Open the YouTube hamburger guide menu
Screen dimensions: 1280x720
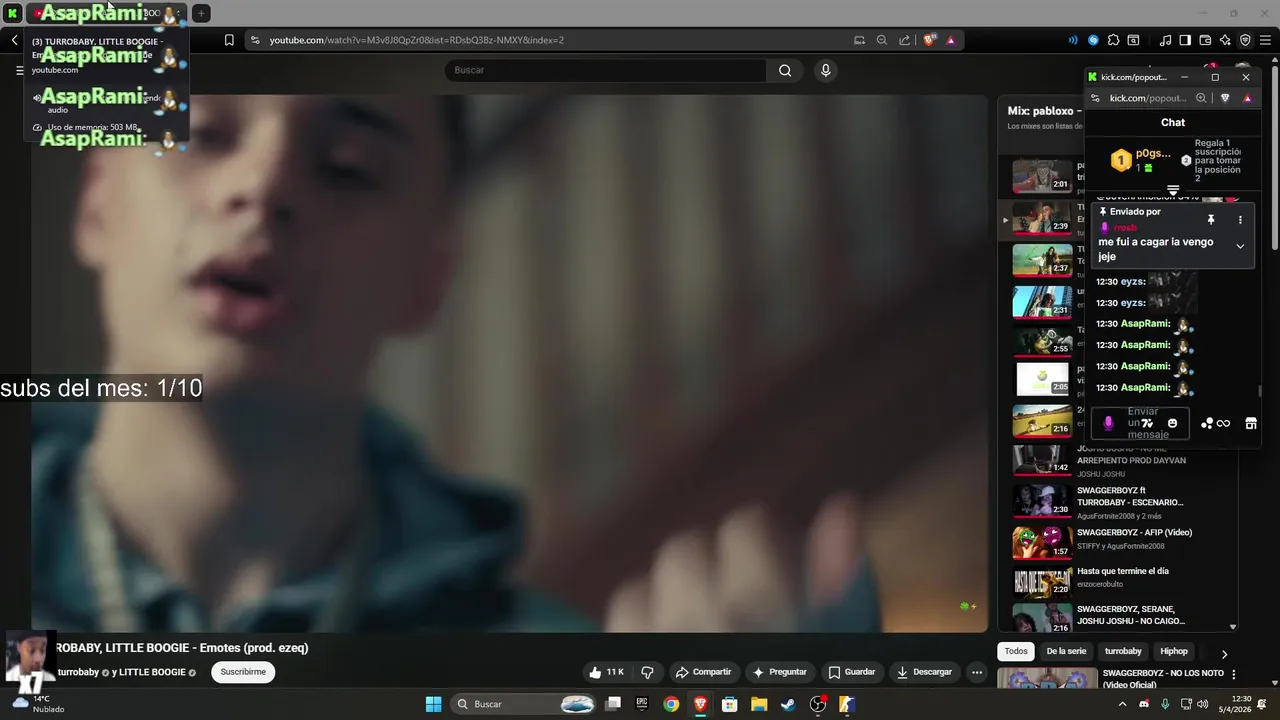click(19, 70)
